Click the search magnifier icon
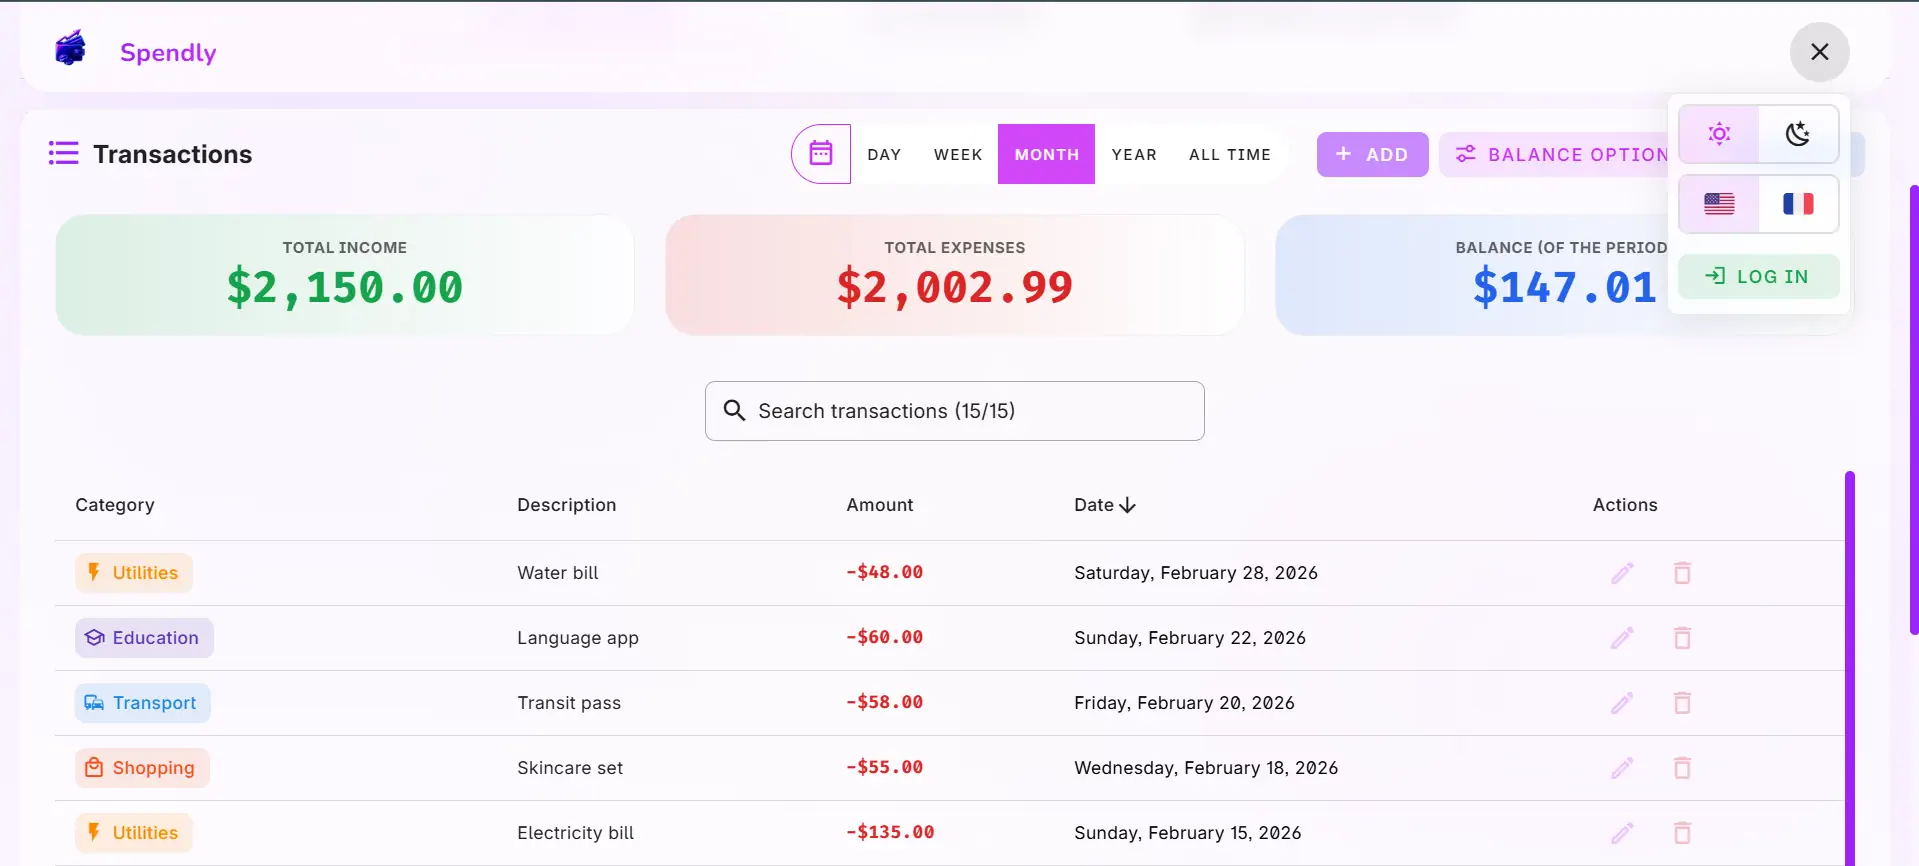The image size is (1919, 866). point(734,411)
